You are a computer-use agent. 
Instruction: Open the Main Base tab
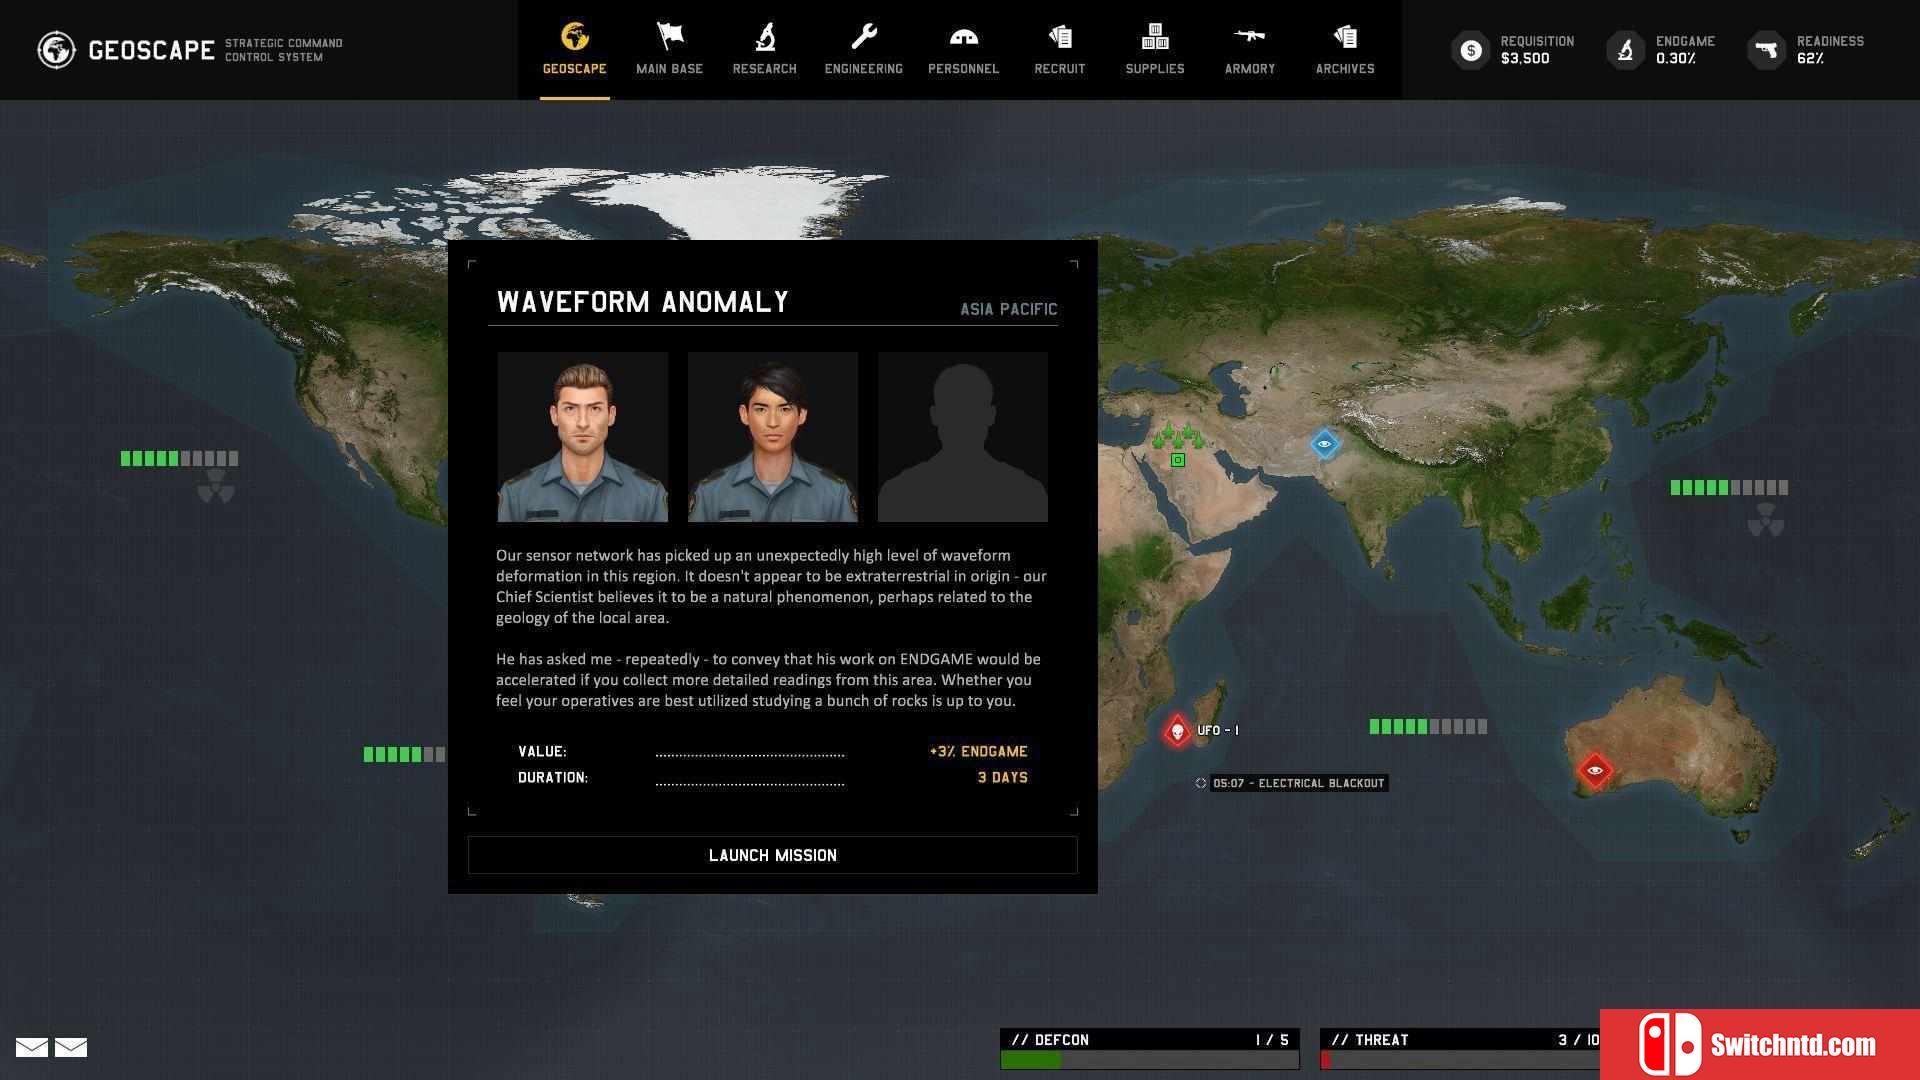669,49
